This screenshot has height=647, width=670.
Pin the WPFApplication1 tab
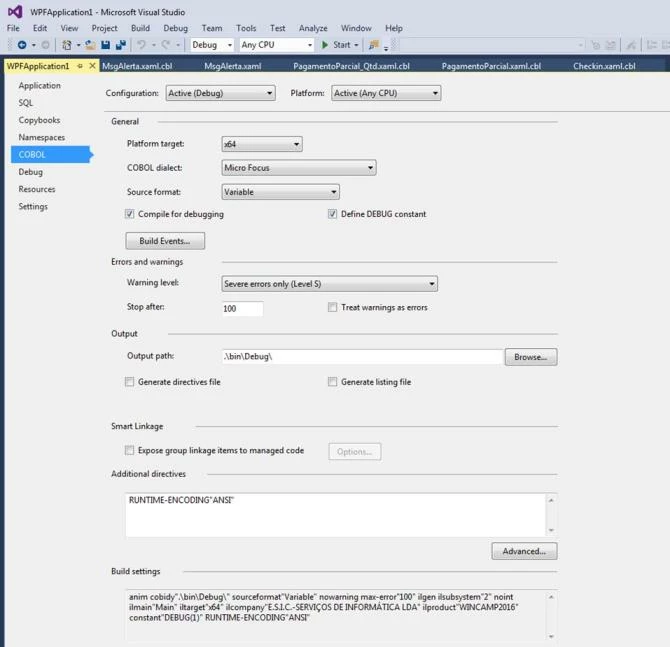pyautogui.click(x=80, y=66)
